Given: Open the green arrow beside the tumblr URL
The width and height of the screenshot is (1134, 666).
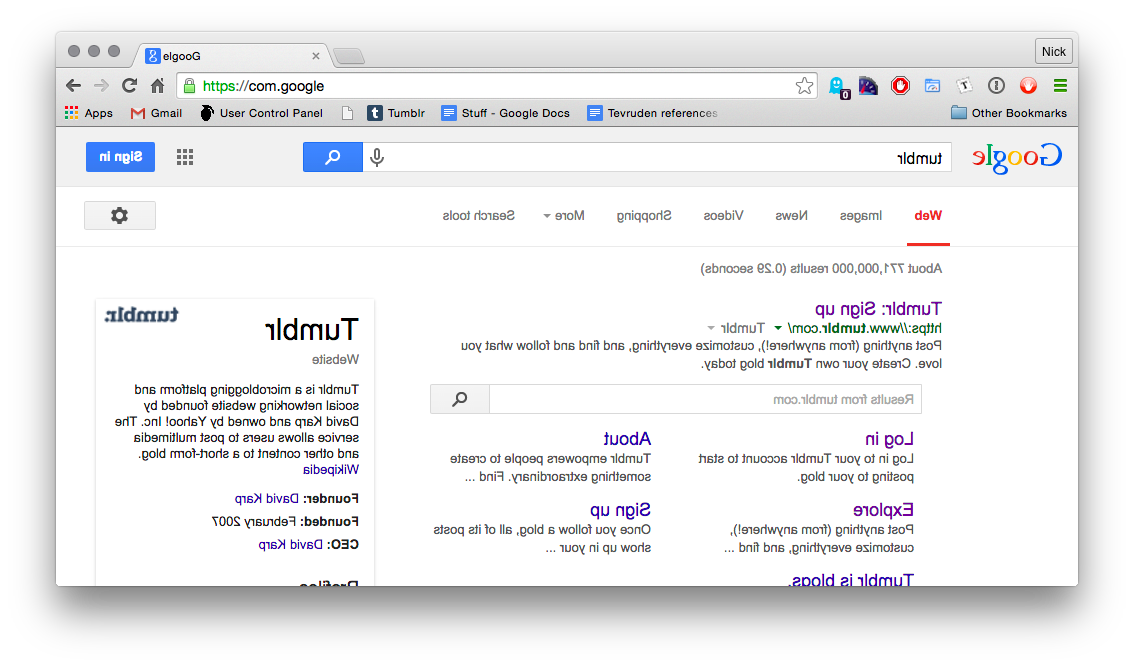Looking at the screenshot, I should click(x=778, y=328).
